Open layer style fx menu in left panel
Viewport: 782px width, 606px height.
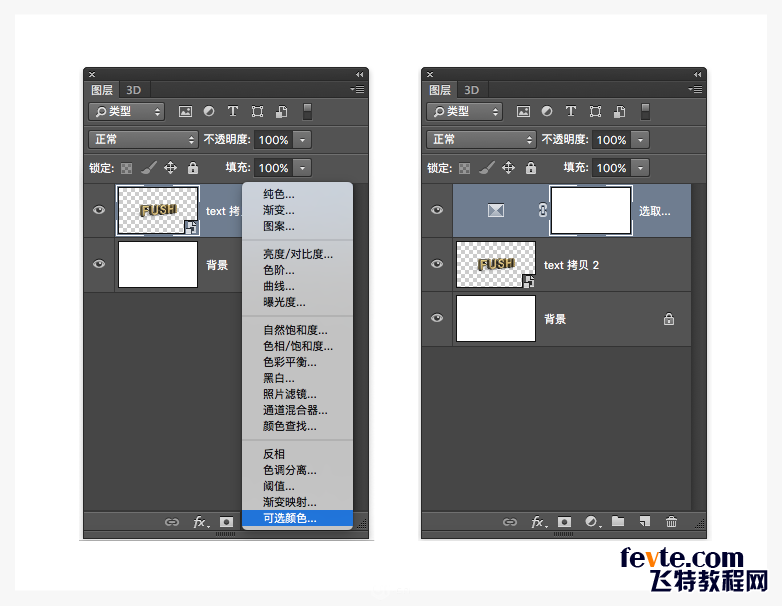pyautogui.click(x=201, y=522)
